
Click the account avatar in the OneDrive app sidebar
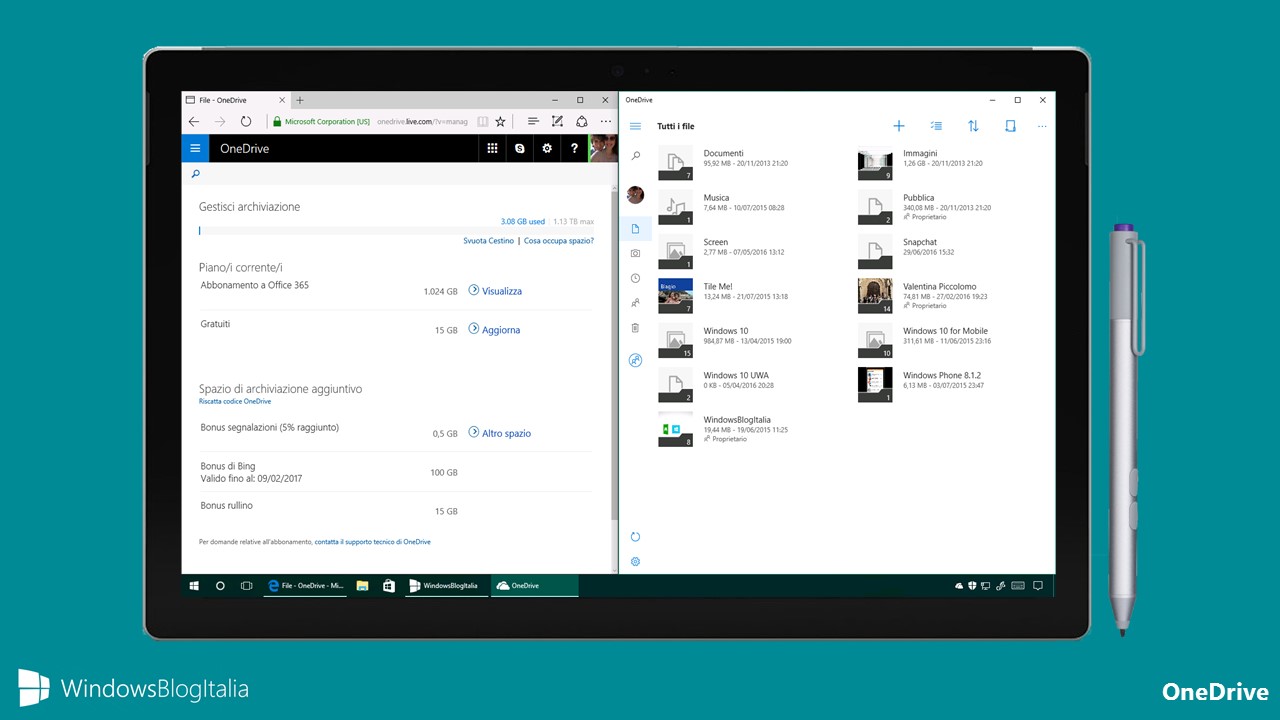click(635, 195)
